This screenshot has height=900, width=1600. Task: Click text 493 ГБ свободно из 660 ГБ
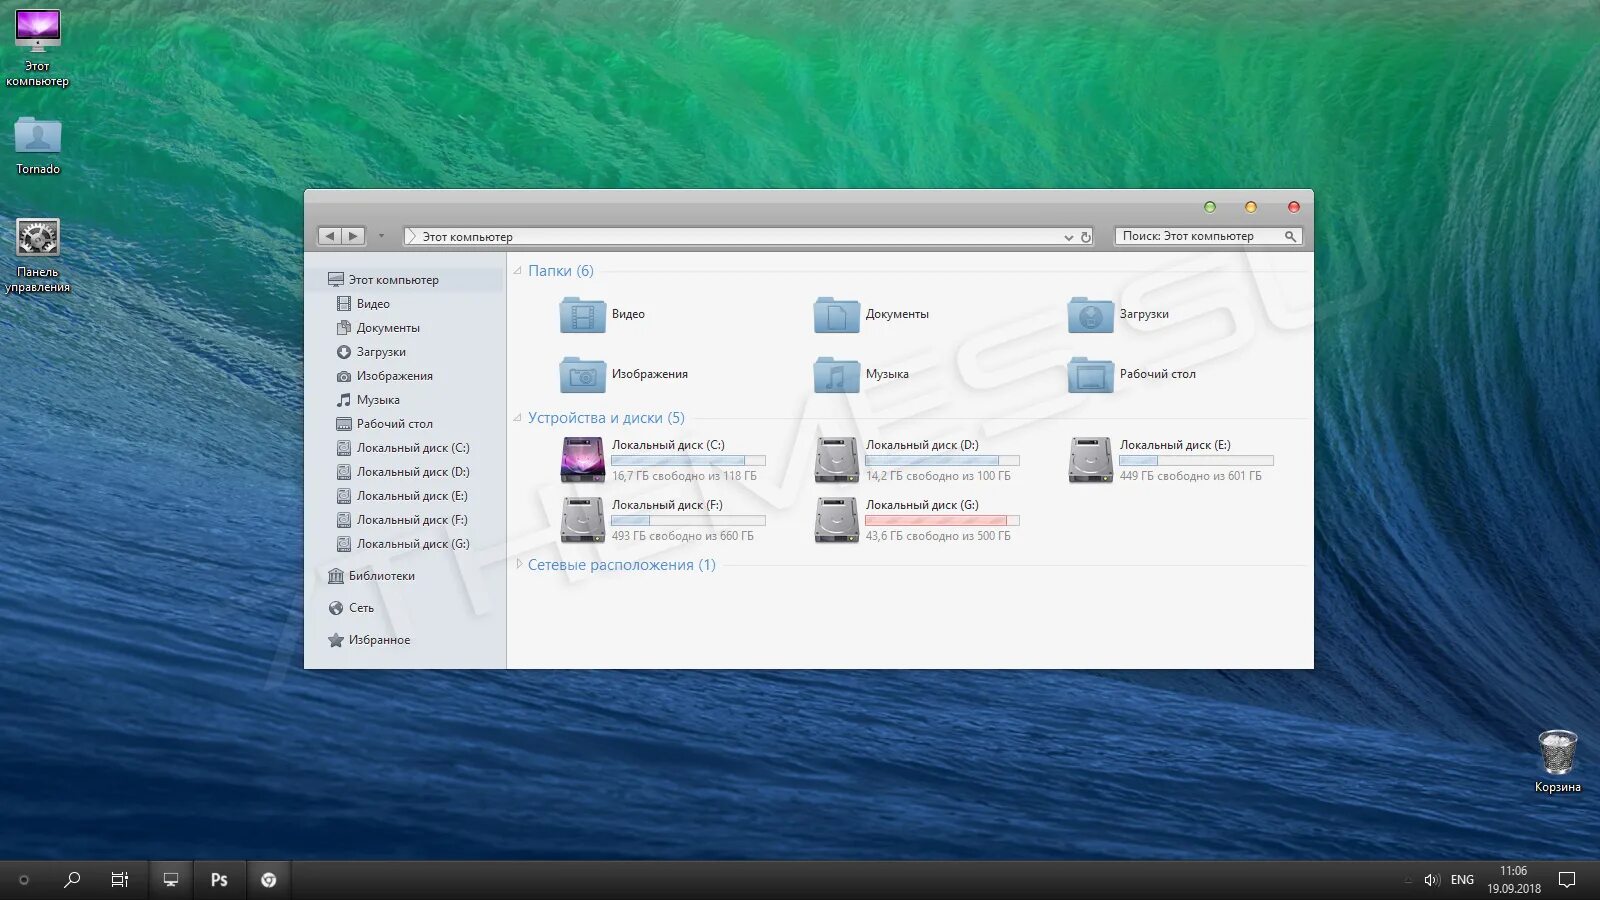pyautogui.click(x=683, y=536)
